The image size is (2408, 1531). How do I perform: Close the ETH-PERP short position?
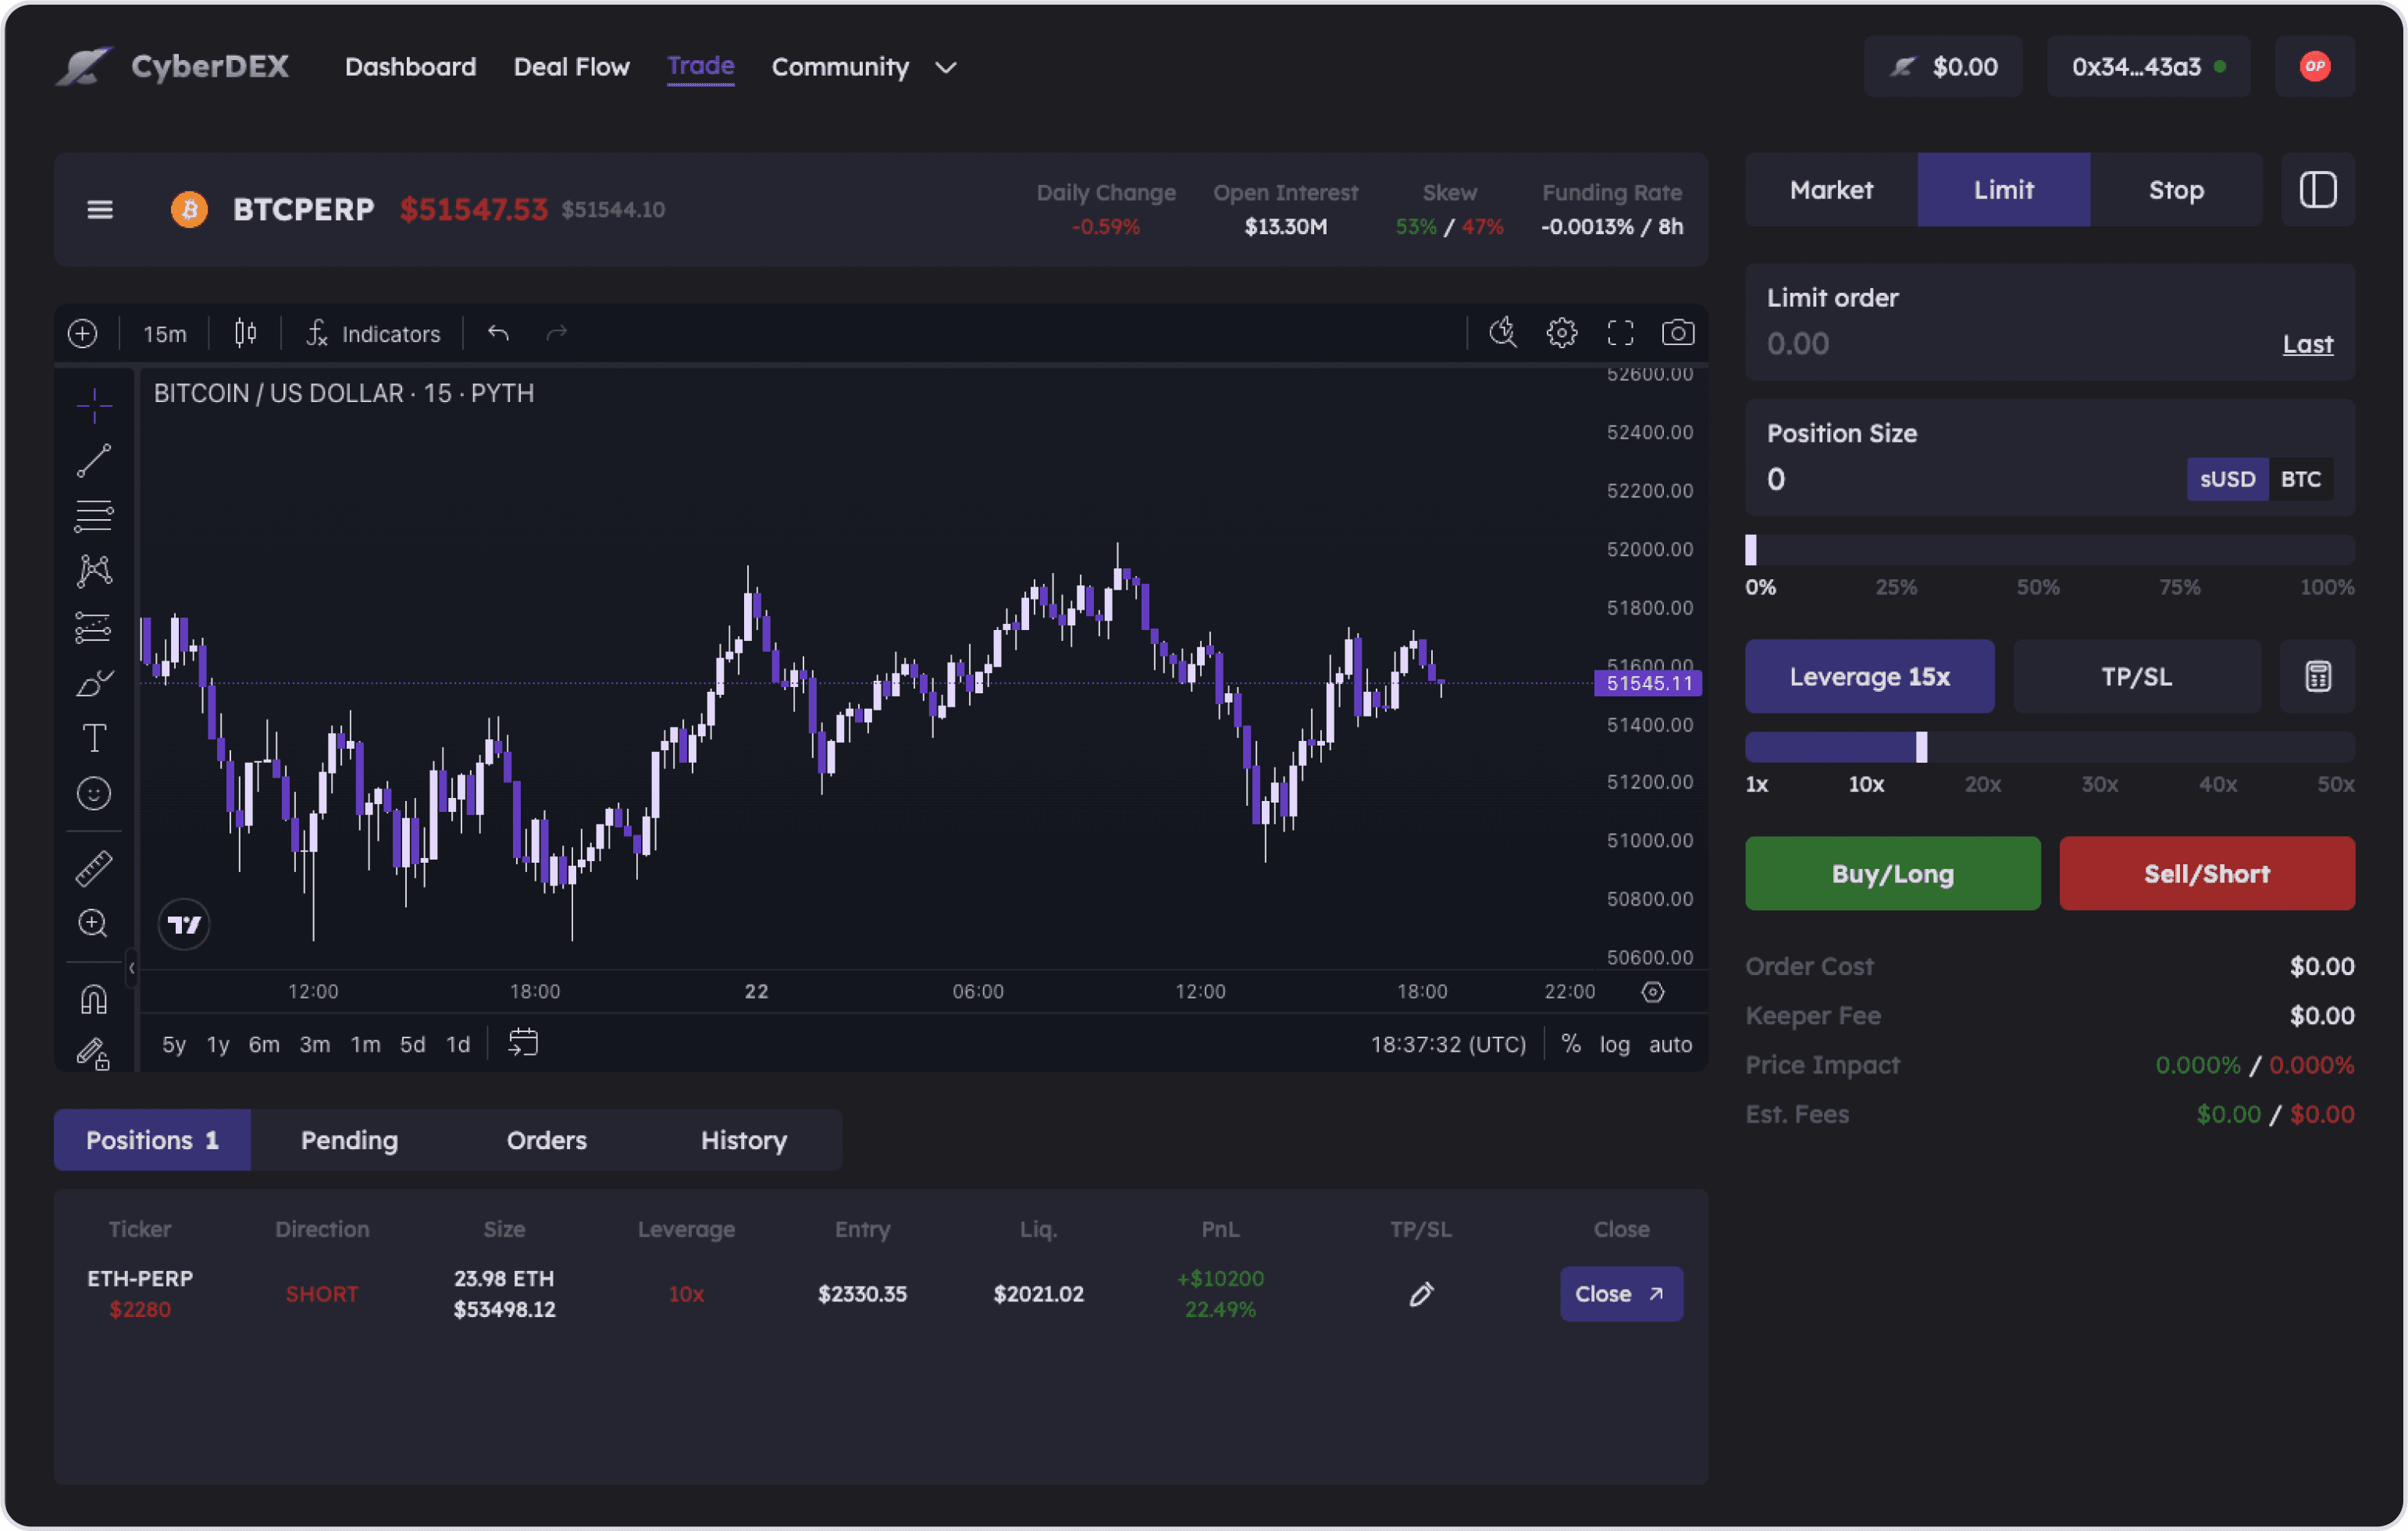(1620, 1293)
